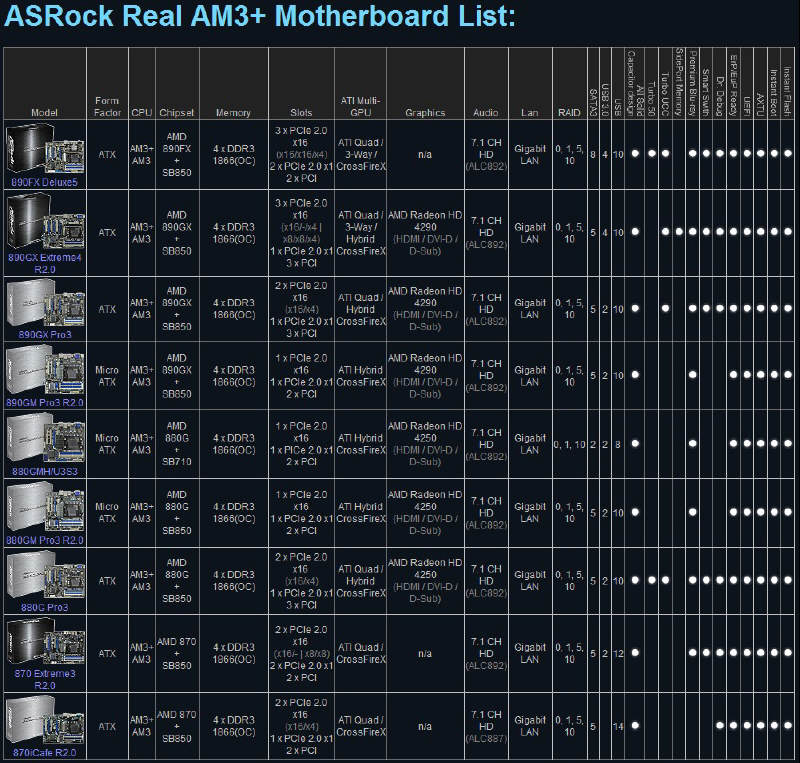
Task: Click the Instant Flash dot in 870iCafe row
Action: 788,725
